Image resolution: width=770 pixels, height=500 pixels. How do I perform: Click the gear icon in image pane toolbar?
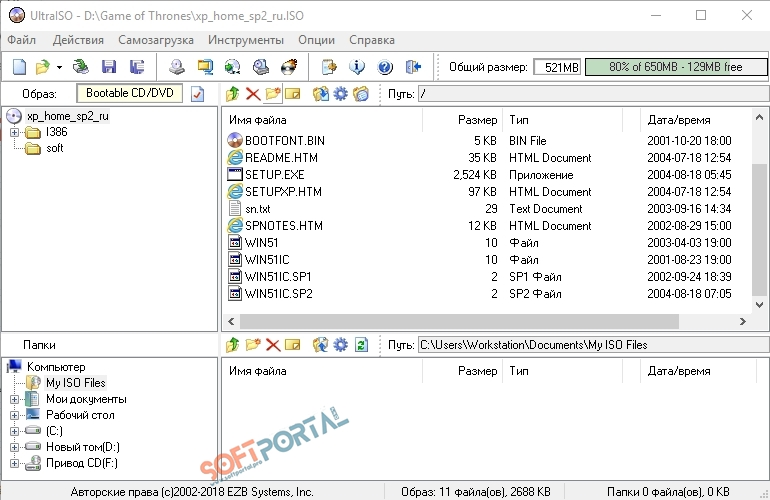[x=340, y=94]
